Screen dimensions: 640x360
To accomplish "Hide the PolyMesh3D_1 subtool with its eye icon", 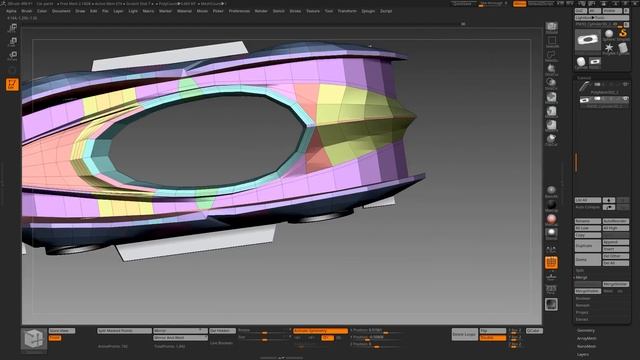I will pos(625,84).
